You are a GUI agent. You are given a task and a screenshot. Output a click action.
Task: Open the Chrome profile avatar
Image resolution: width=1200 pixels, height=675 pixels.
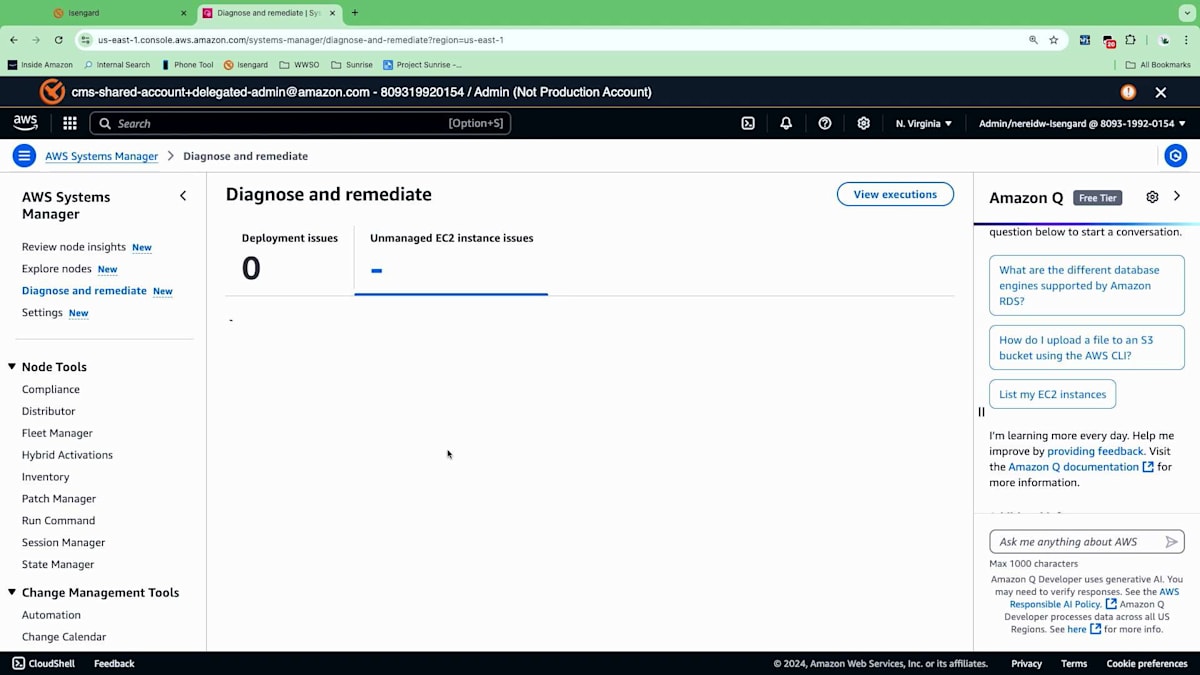pos(1164,40)
